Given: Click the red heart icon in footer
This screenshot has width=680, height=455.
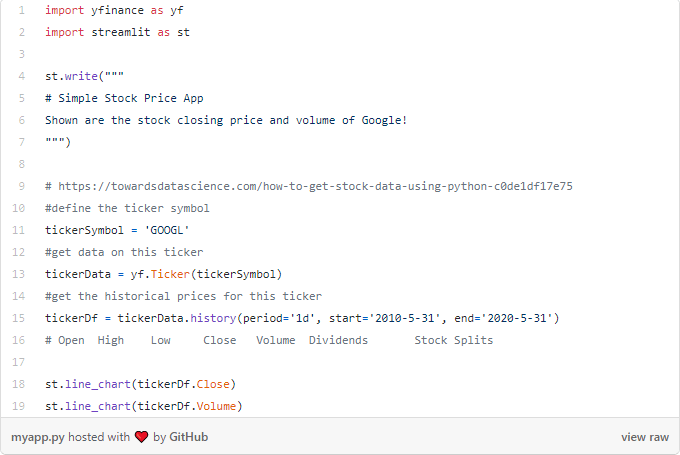Looking at the screenshot, I should pos(141,437).
